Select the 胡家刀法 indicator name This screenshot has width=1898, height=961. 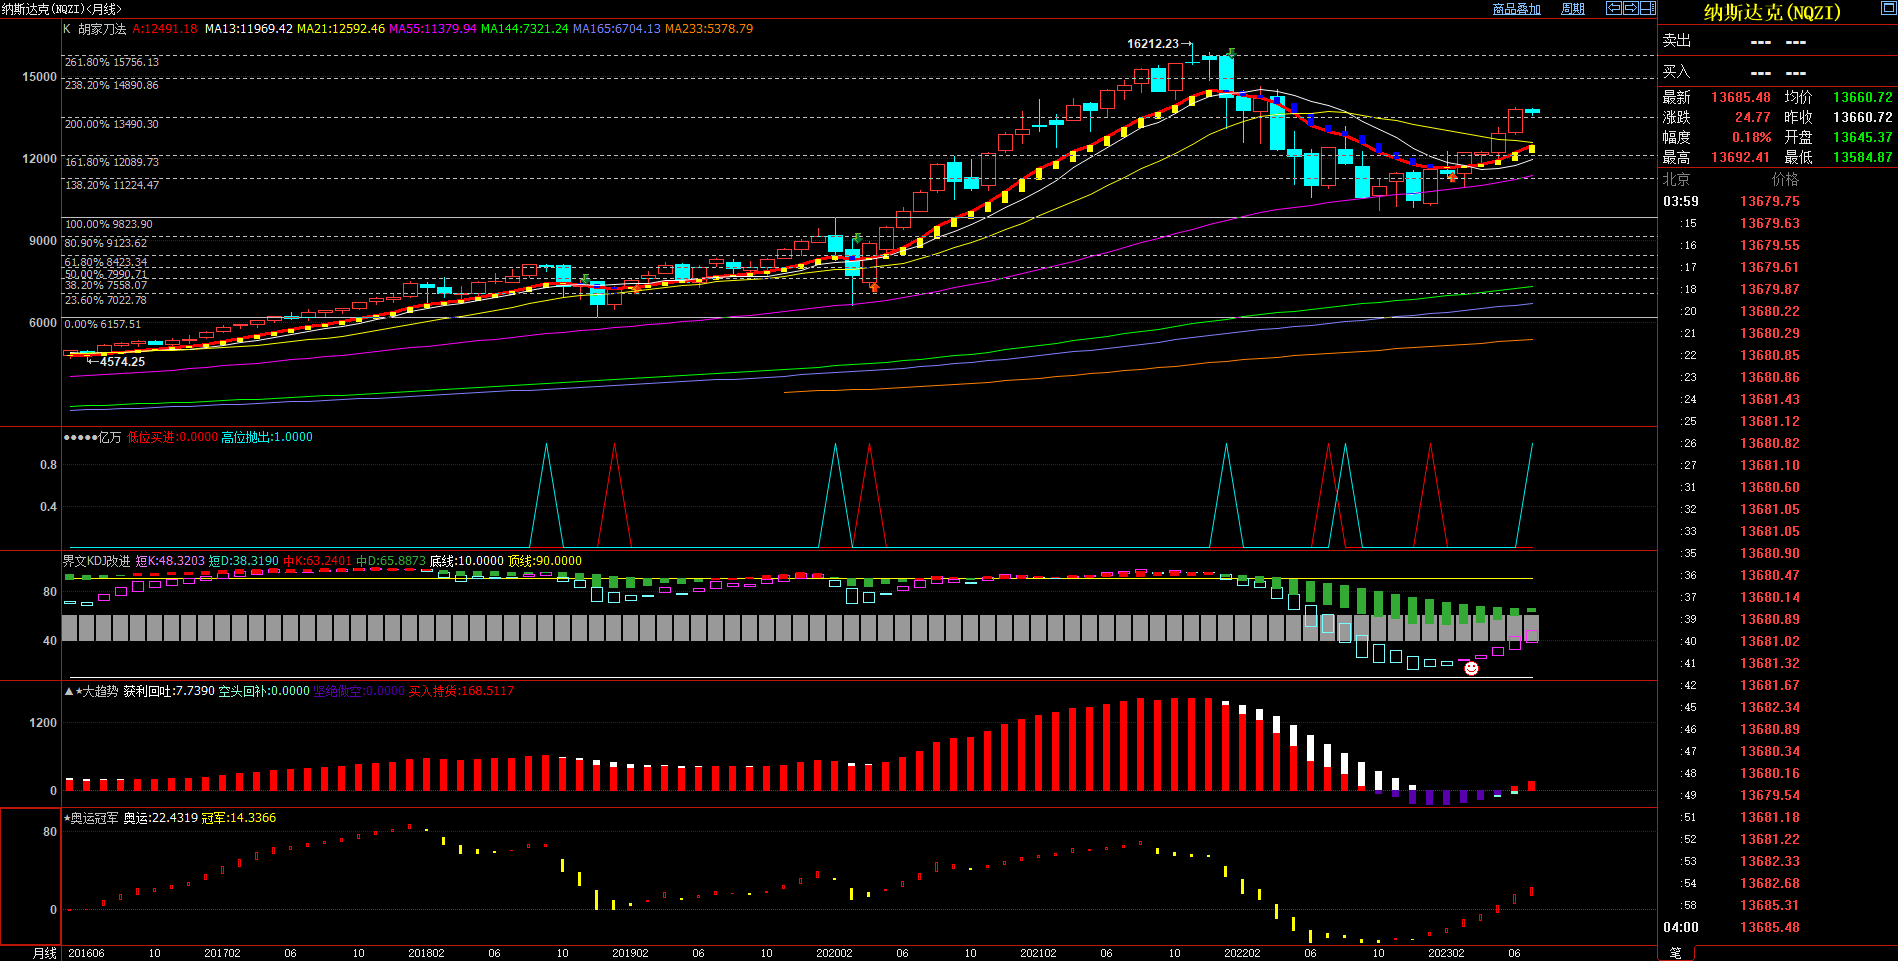102,29
